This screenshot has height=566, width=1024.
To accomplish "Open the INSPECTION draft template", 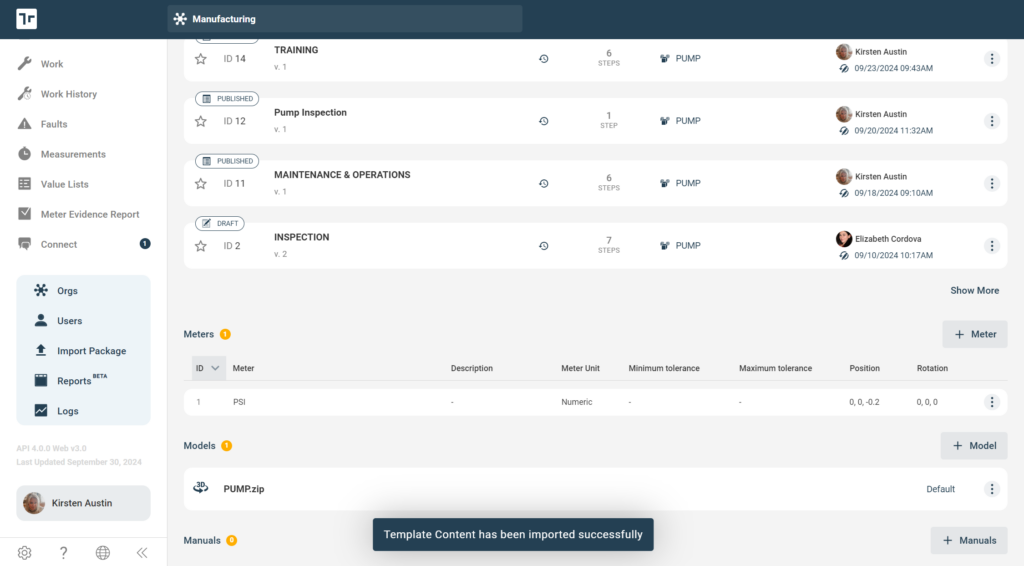I will tap(302, 237).
